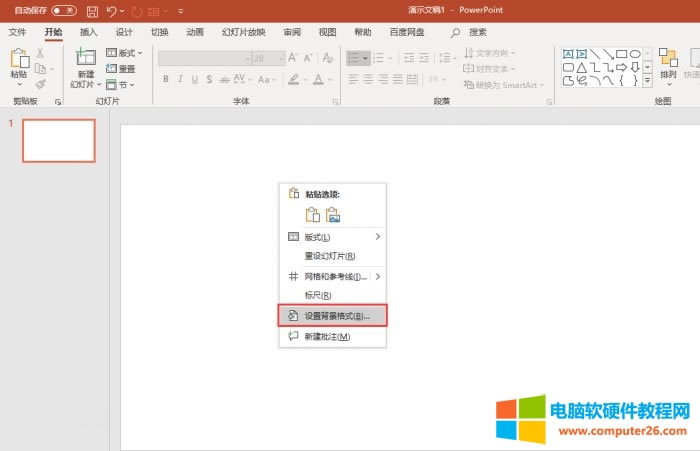Click 新建批注(M) in context menu
The height and width of the screenshot is (451, 700).
coord(327,336)
